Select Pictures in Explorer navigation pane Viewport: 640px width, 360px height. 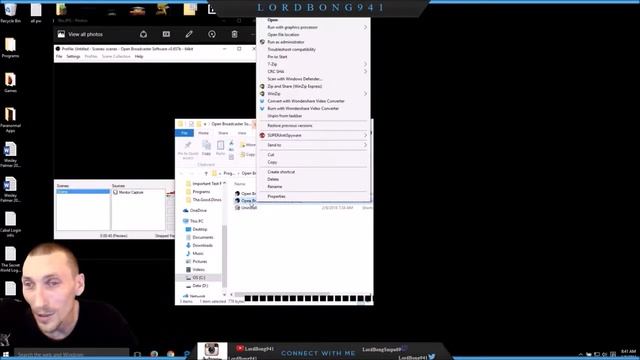click(197, 261)
